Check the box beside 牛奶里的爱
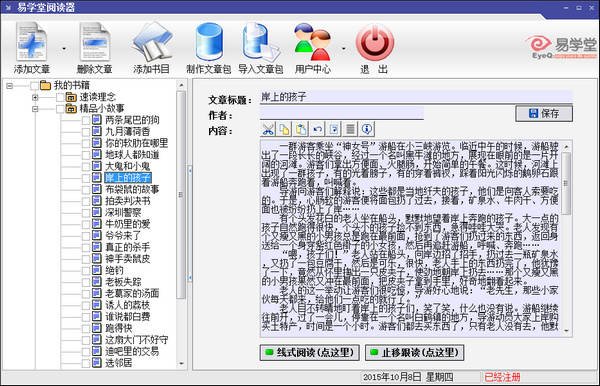 [86, 224]
